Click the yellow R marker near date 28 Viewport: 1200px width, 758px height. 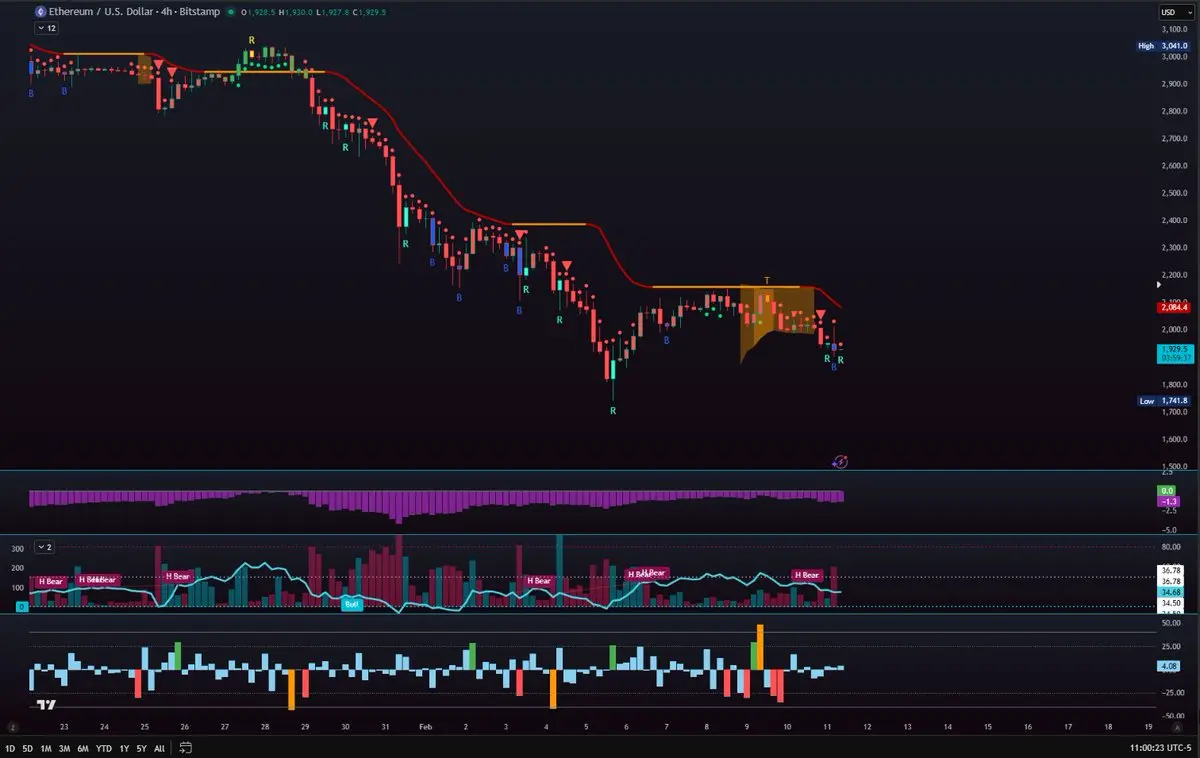[x=252, y=40]
